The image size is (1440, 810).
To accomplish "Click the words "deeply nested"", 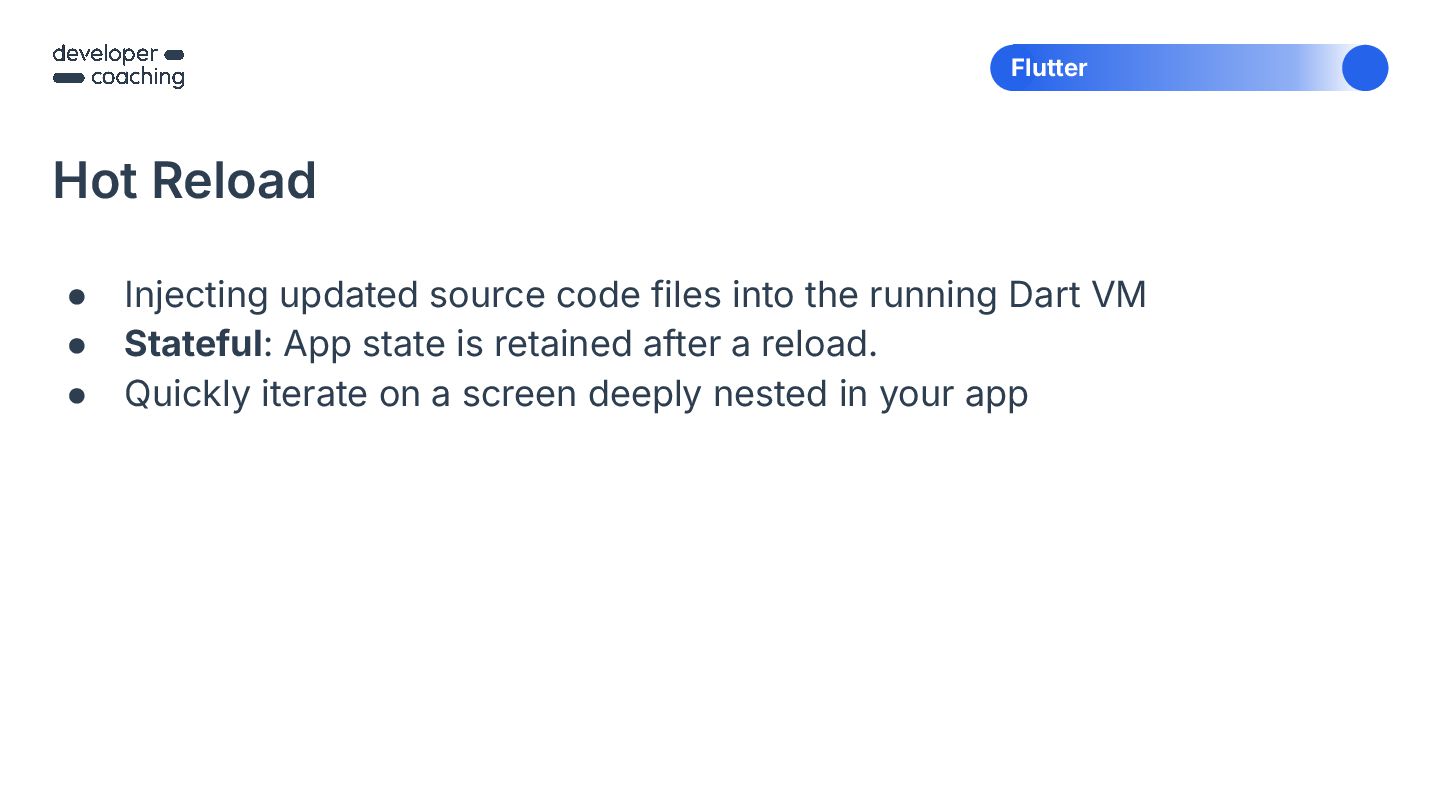I will [707, 394].
